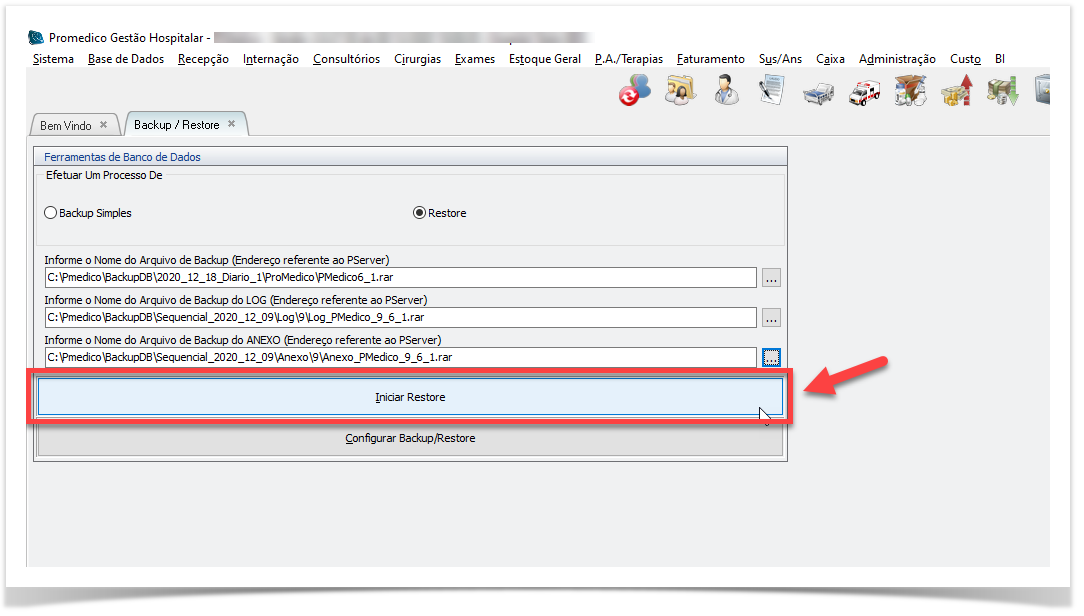Viewport: 1084px width, 616px height.
Task: Open the Base de Dados menu
Action: (126, 59)
